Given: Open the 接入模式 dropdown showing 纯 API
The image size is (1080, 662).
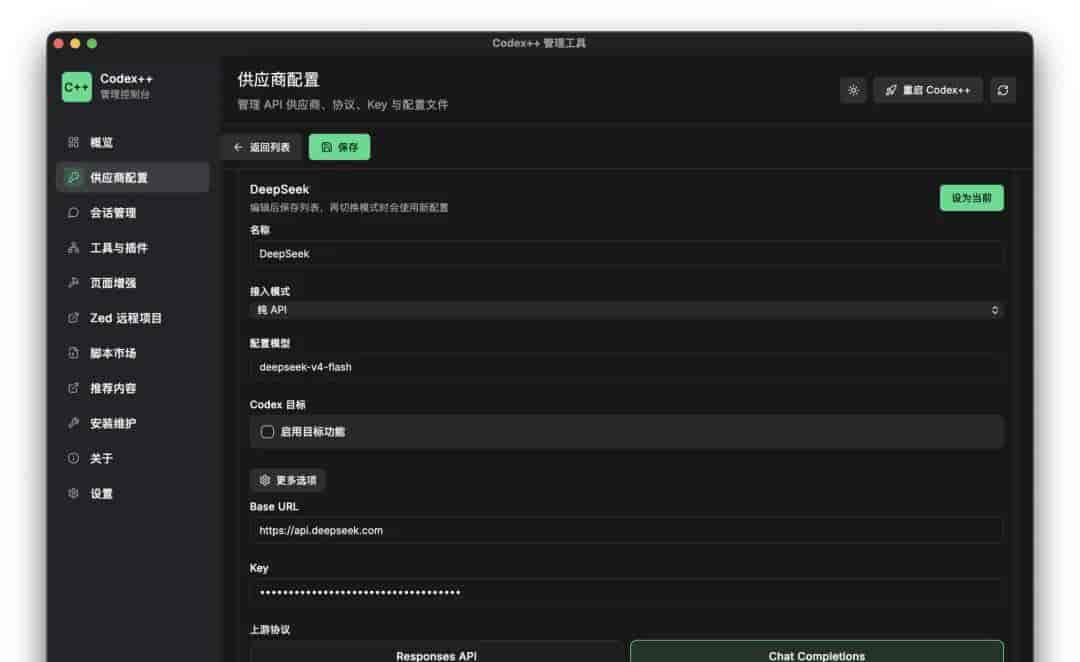Looking at the screenshot, I should click(x=626, y=311).
